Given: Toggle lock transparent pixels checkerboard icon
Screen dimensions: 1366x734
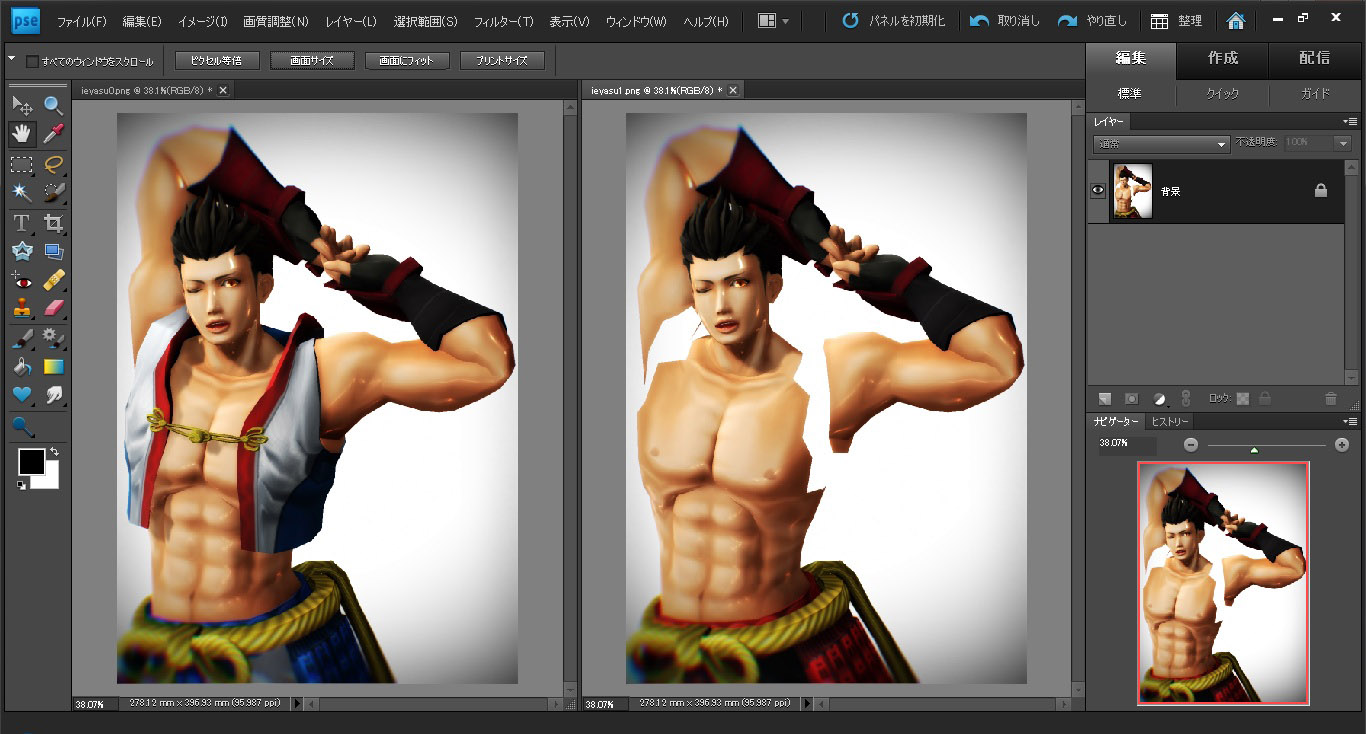Looking at the screenshot, I should [x=1243, y=398].
